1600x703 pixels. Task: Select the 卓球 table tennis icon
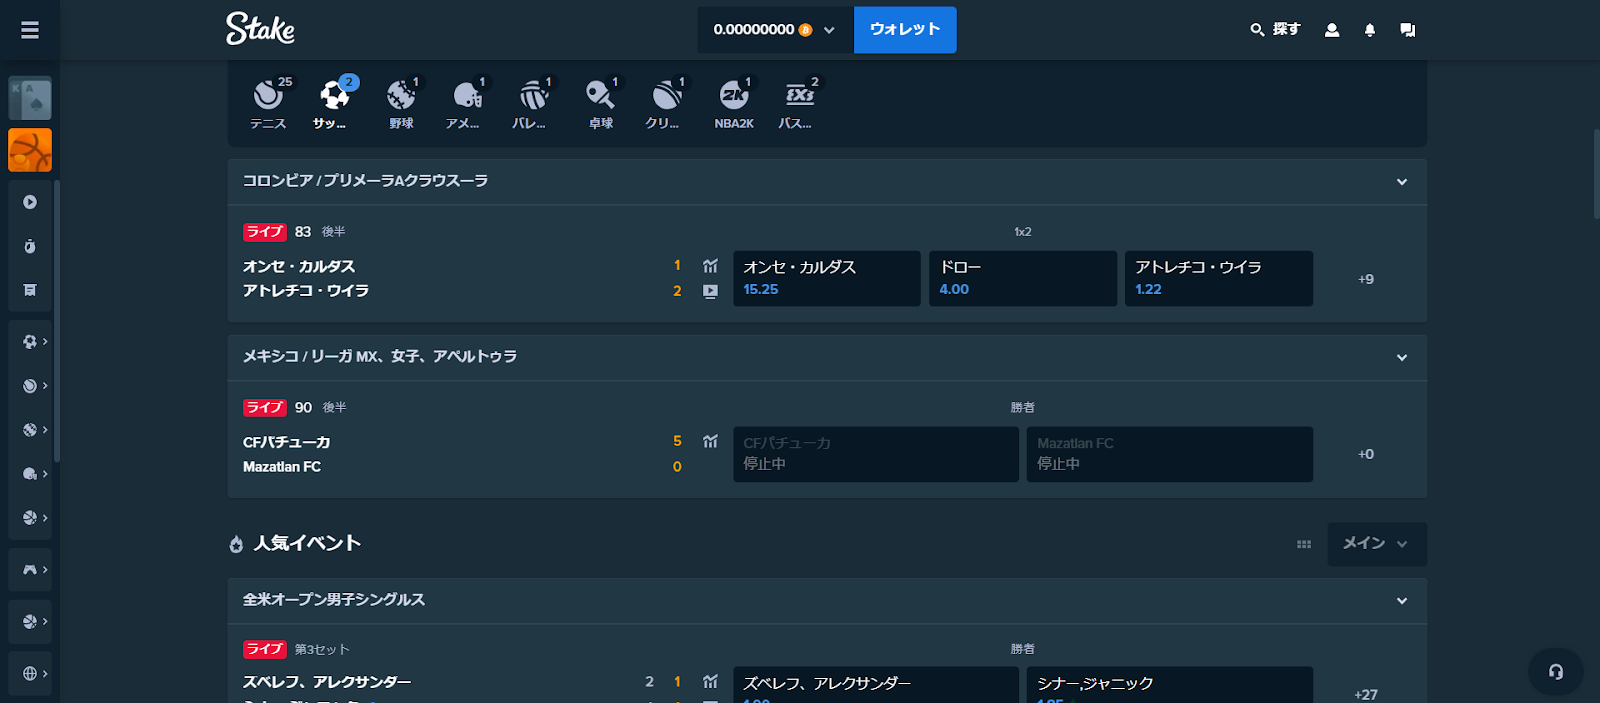600,104
